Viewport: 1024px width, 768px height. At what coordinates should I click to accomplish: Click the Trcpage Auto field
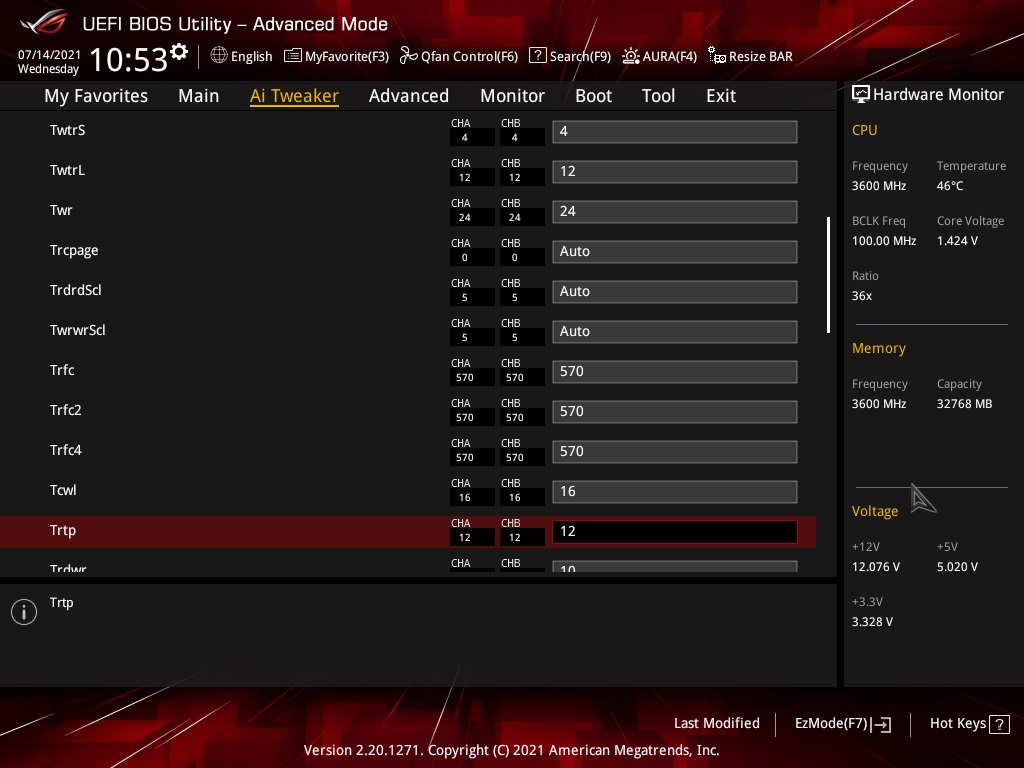(675, 251)
